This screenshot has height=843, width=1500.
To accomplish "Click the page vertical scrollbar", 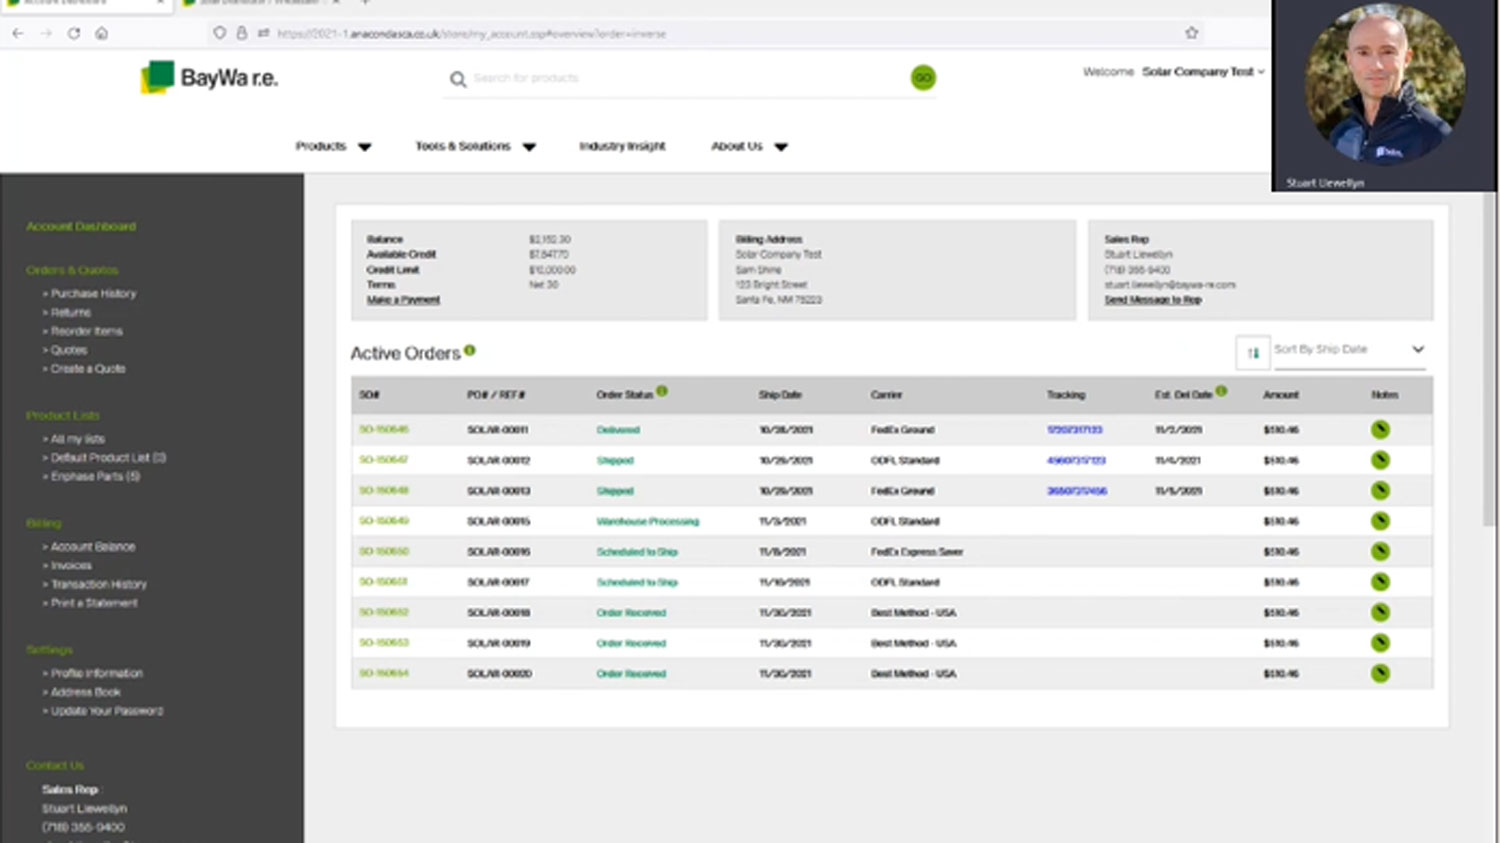I will pos(1490,360).
